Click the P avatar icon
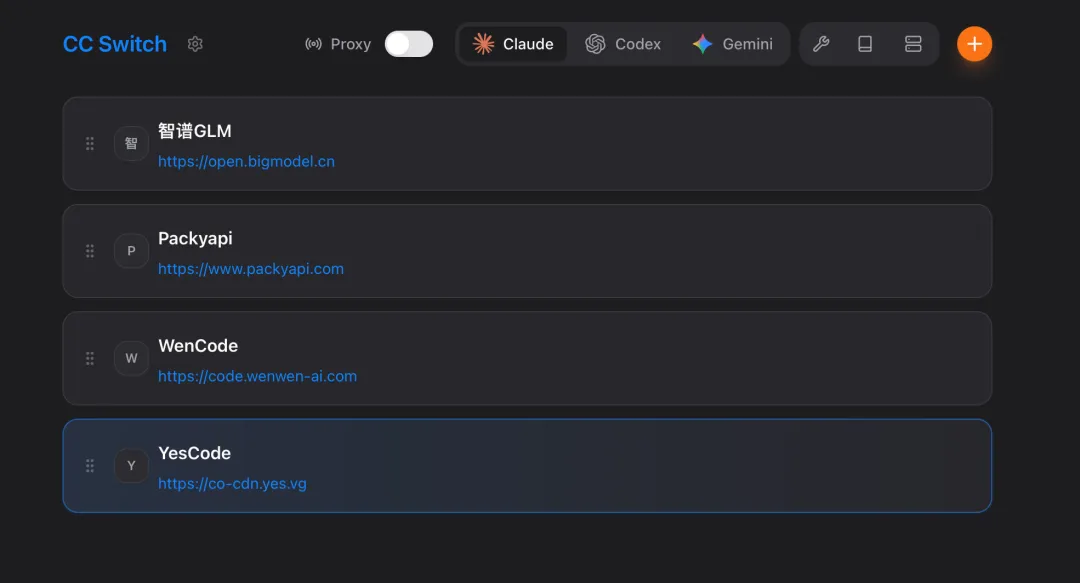The image size is (1080, 583). (x=131, y=251)
